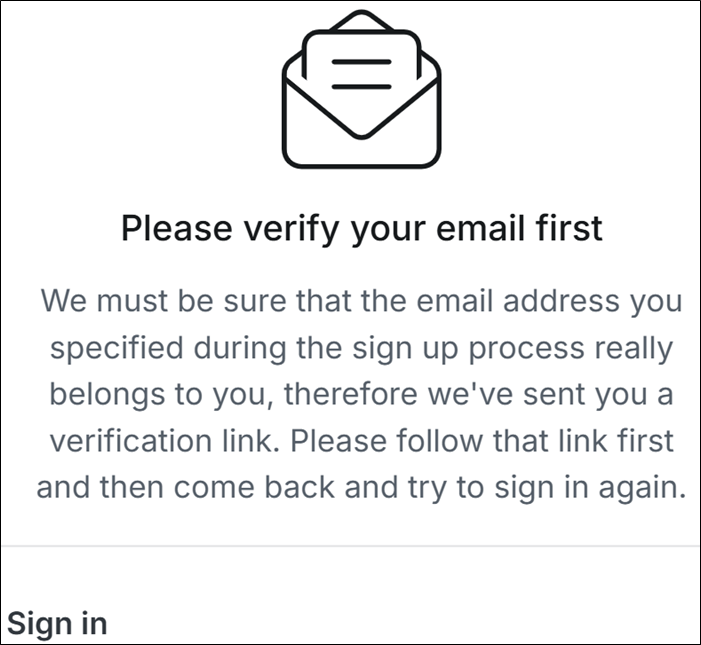Click the envelope's bottom flap area
Image resolution: width=701 pixels, height=645 pixels.
point(361,145)
